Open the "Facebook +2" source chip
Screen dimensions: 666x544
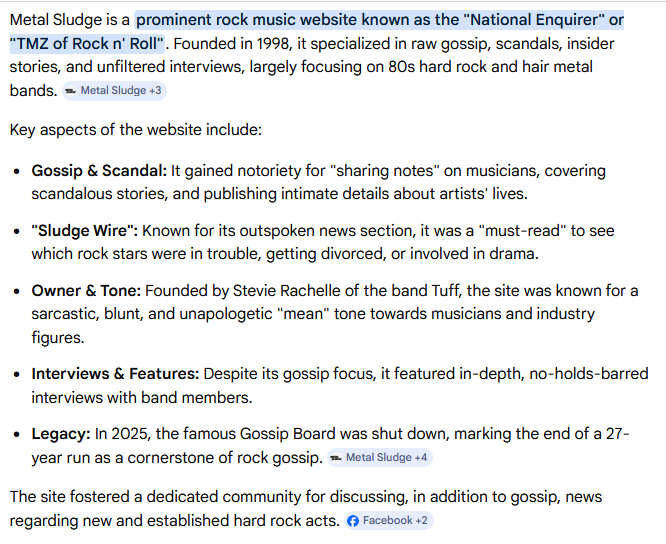coord(389,521)
